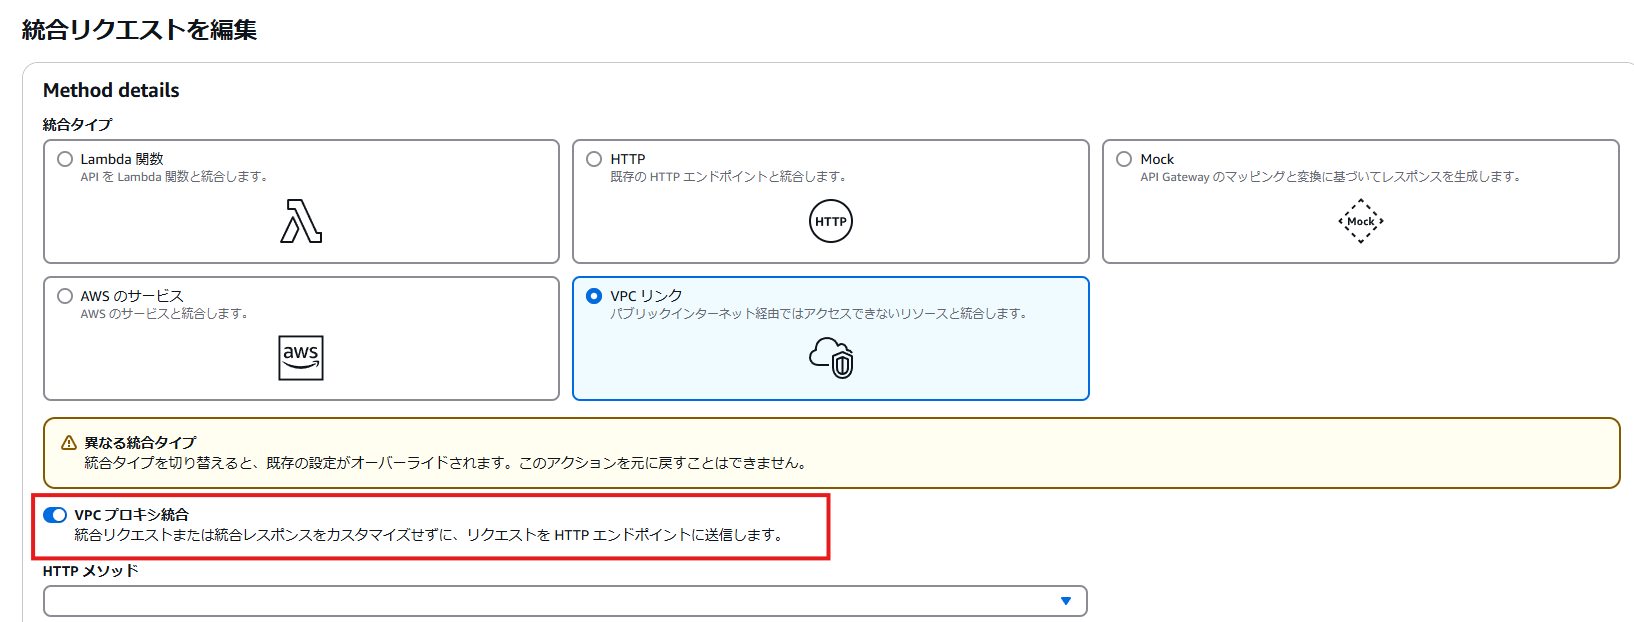Click the 'HTTP メソッド' field label
The width and height of the screenshot is (1634, 622).
point(91,571)
